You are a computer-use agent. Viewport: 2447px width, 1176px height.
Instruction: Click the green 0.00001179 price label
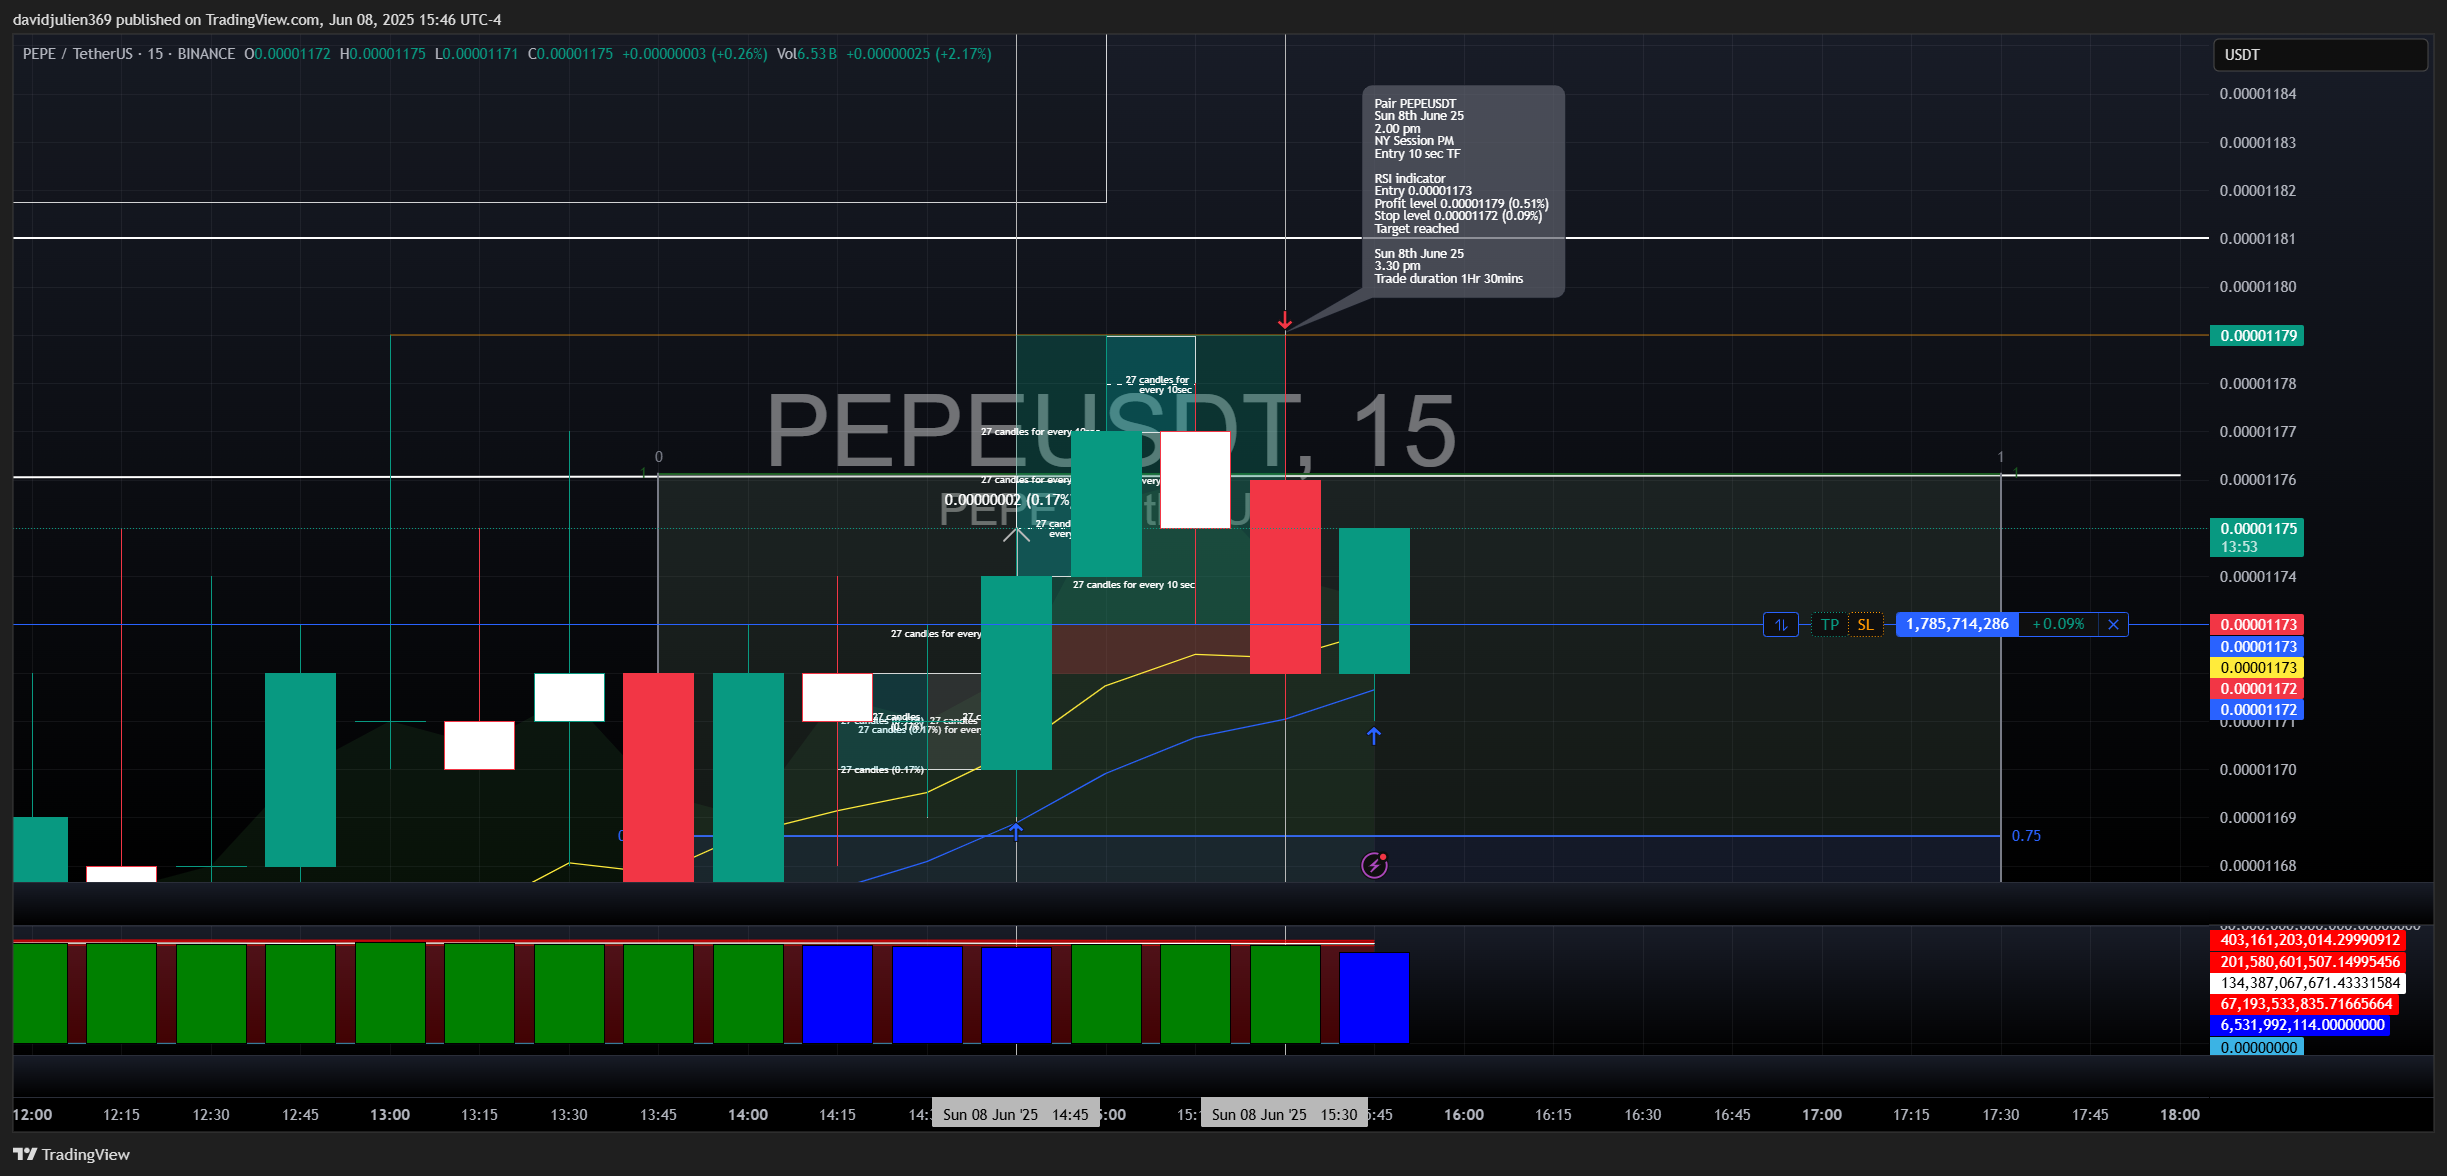[x=2257, y=336]
